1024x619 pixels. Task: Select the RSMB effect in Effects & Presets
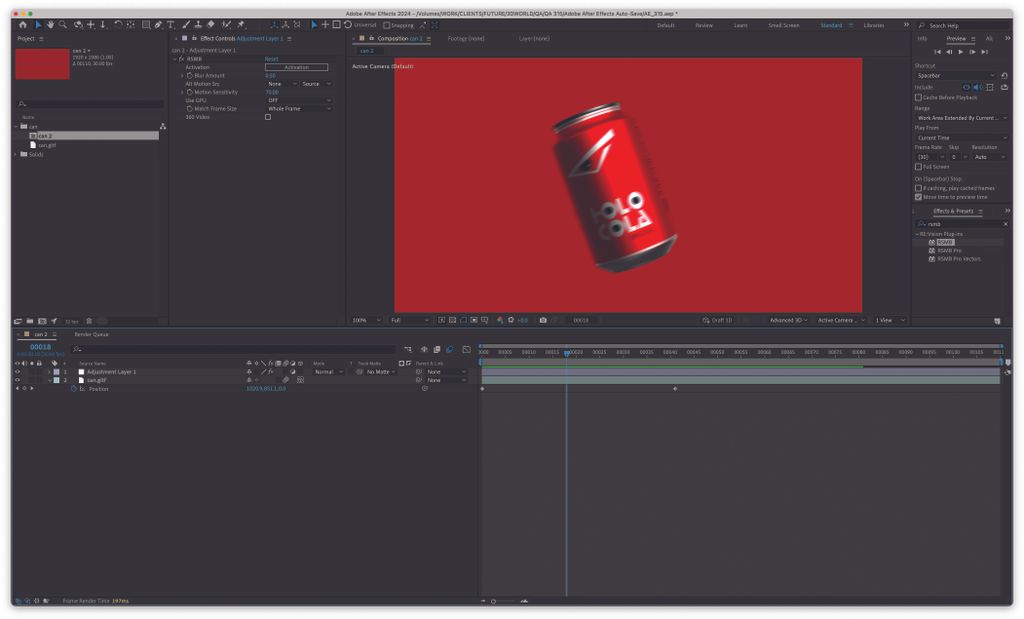pos(945,243)
